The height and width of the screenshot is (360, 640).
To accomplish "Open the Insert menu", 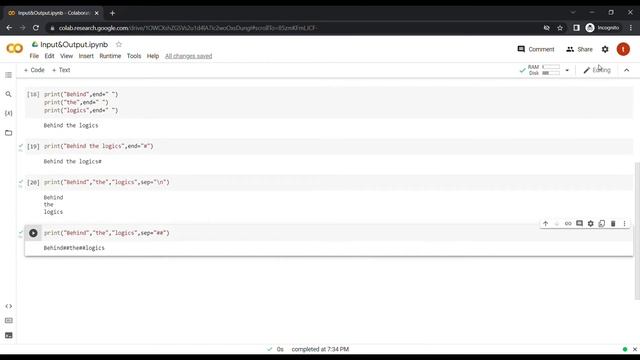I will tap(86, 56).
